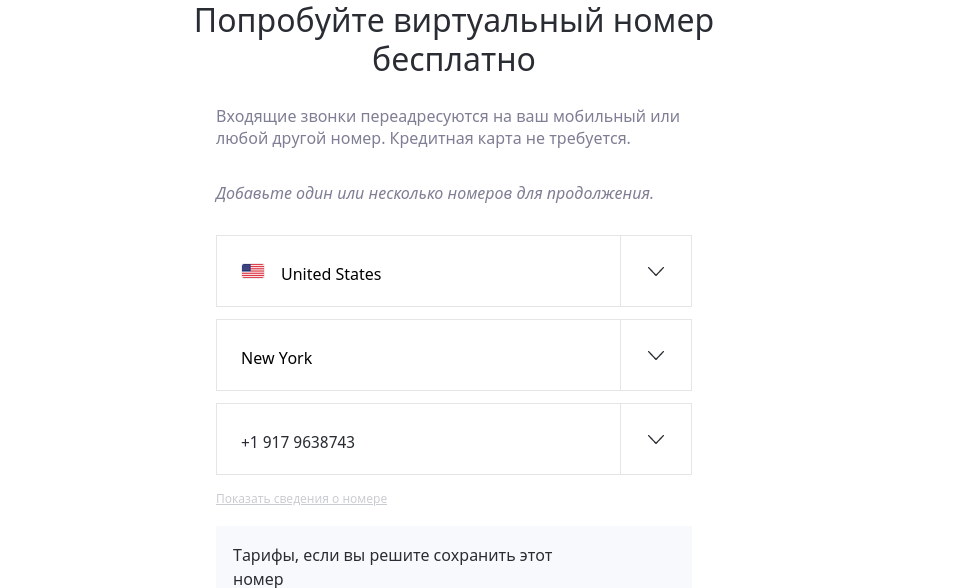
Task: Select the United States country label
Action: point(331,274)
